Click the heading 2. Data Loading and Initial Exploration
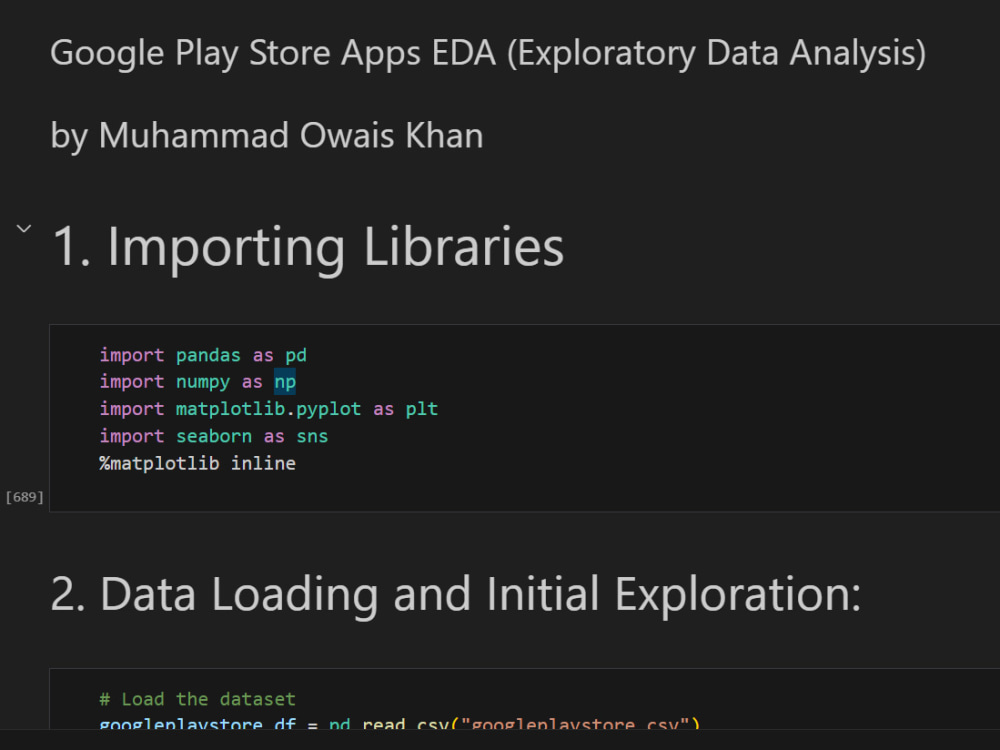Image resolution: width=1000 pixels, height=750 pixels. point(455,594)
